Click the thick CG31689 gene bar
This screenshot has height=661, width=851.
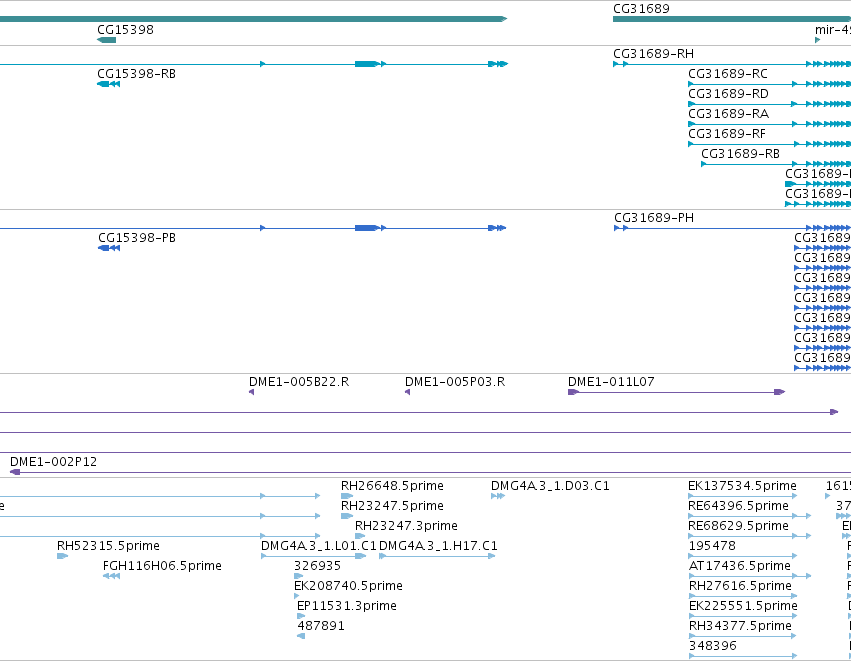tap(732, 19)
